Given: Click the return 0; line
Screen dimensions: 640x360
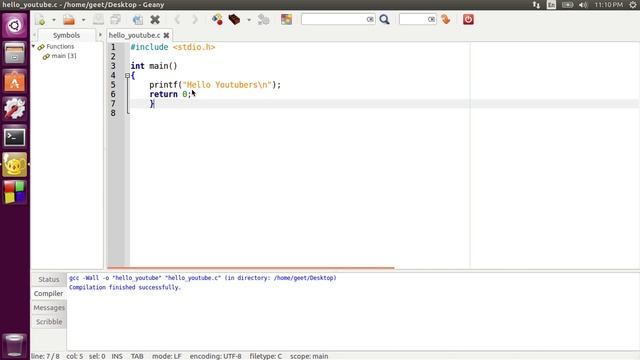Looking at the screenshot, I should pos(170,94).
